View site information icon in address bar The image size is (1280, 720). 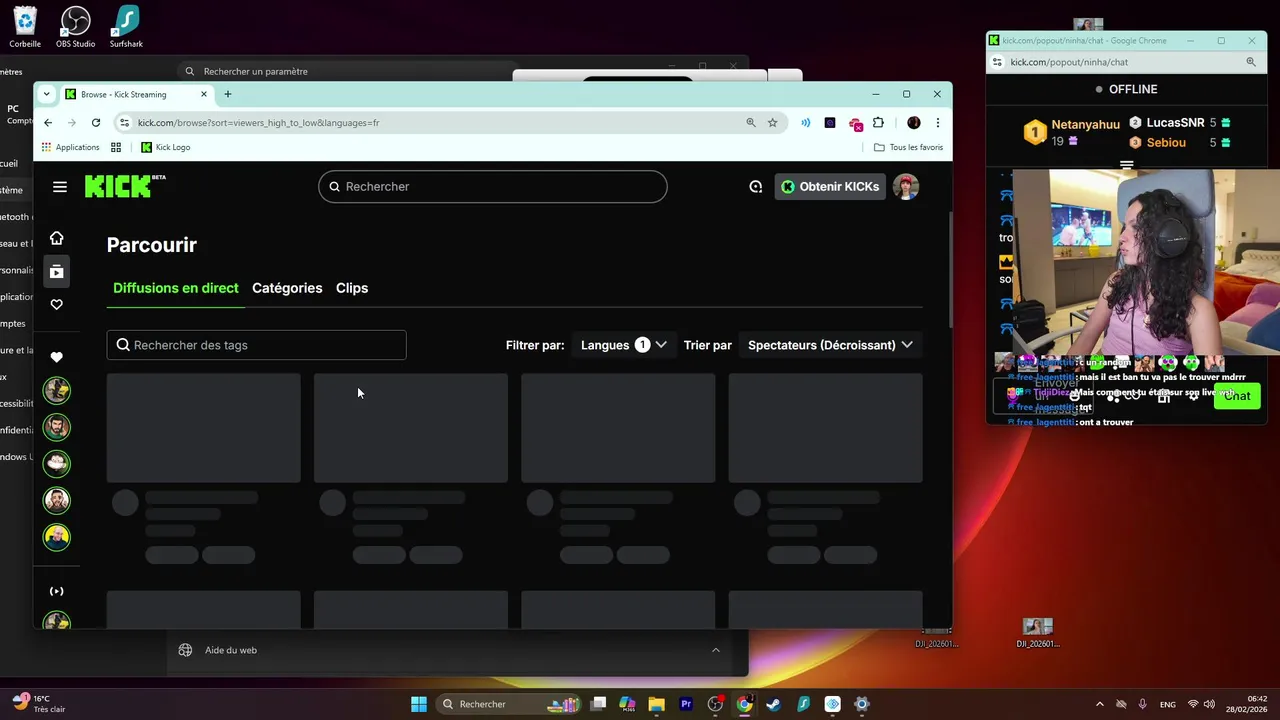click(x=124, y=123)
